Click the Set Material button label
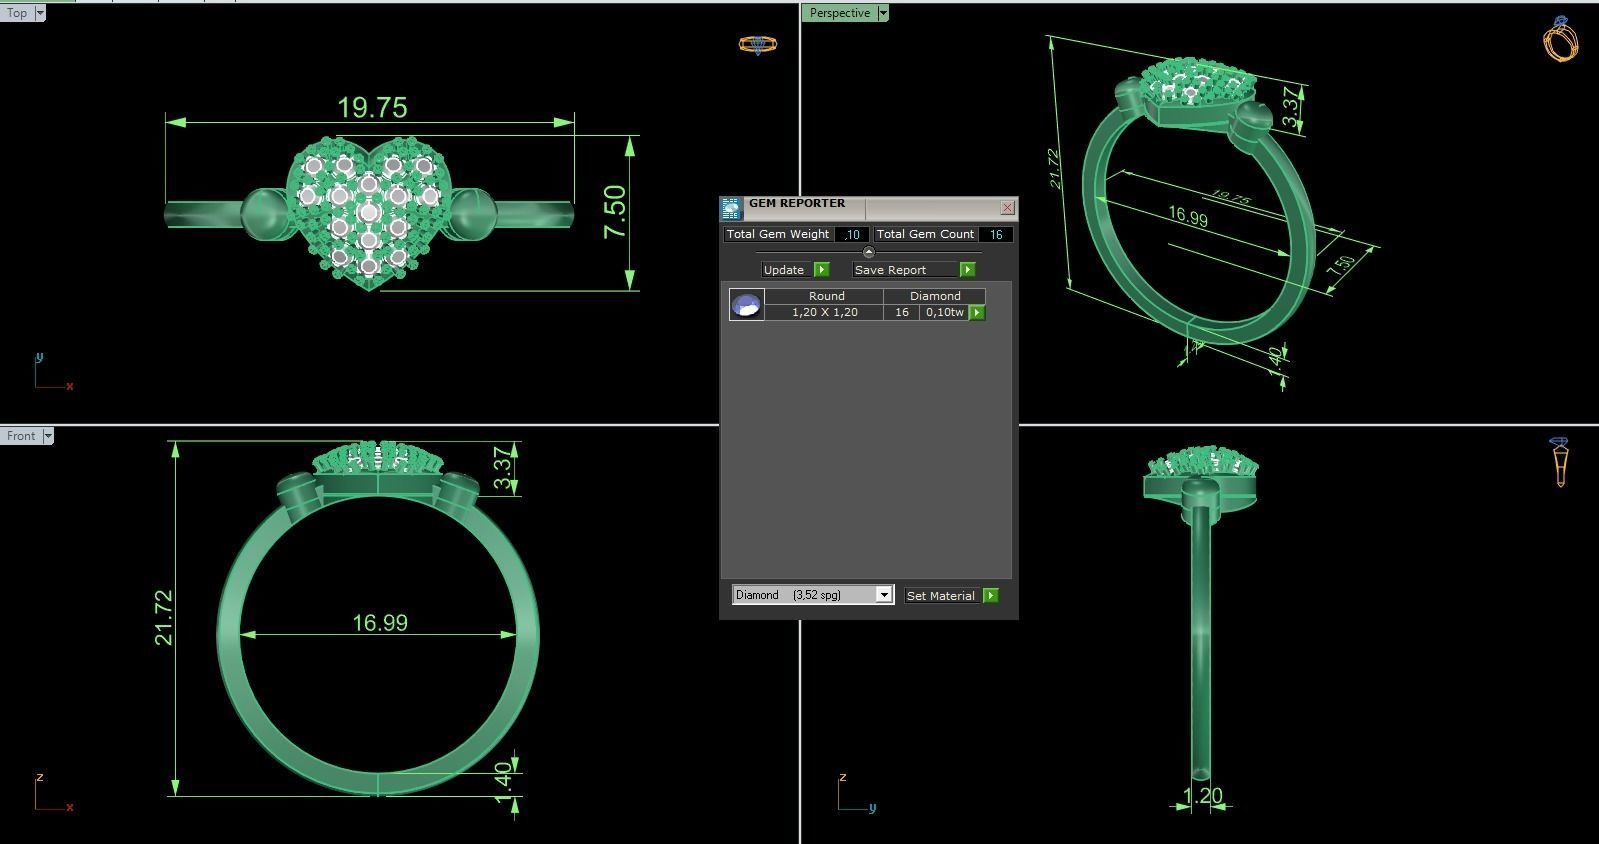This screenshot has width=1599, height=844. click(x=940, y=596)
